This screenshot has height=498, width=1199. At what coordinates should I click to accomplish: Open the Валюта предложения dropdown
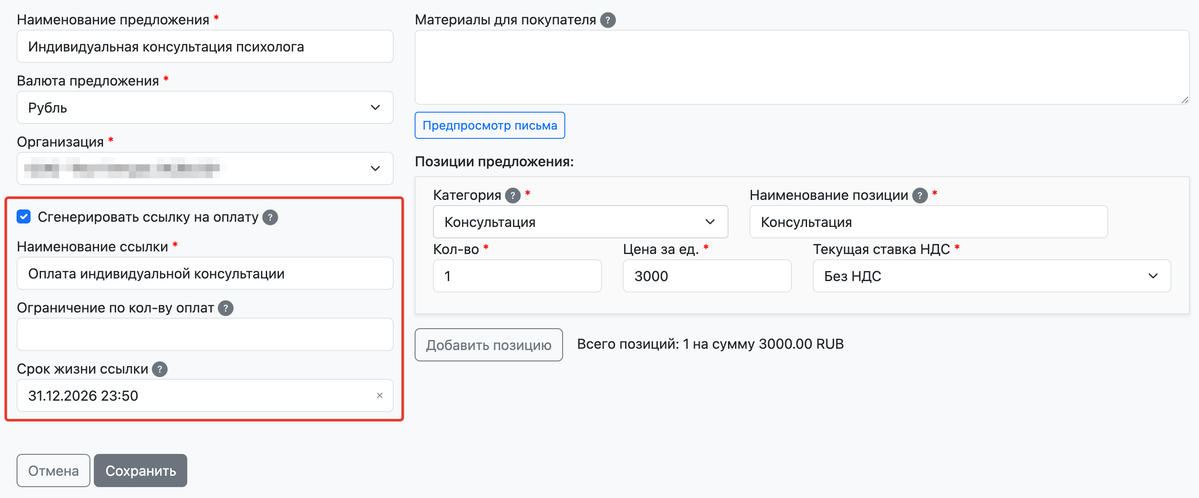pos(205,107)
